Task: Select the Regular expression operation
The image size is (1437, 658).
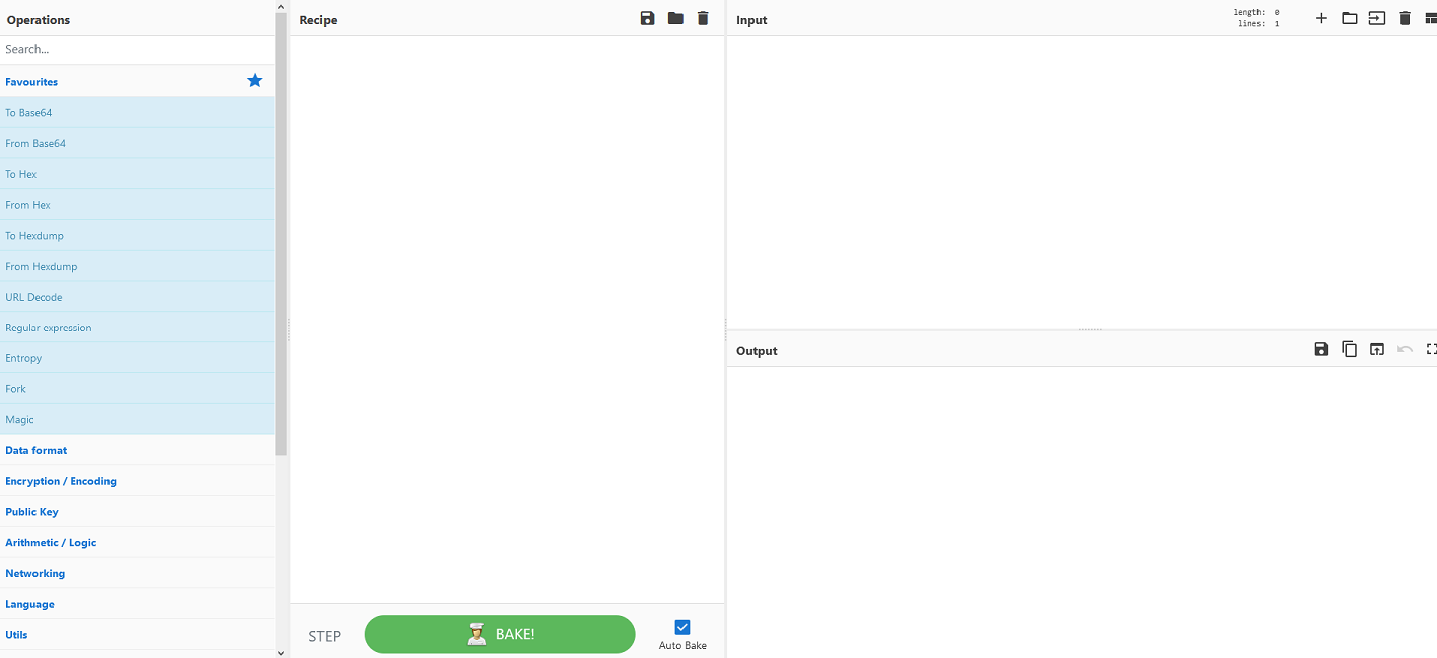Action: (137, 327)
